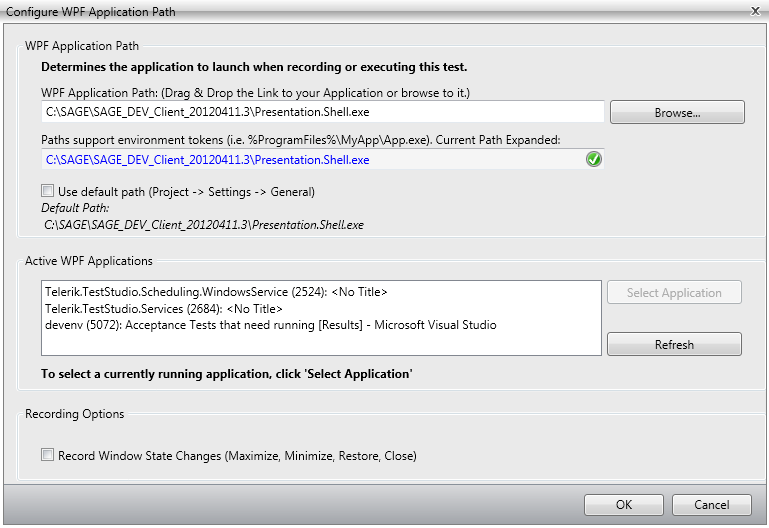Image resolution: width=769 pixels, height=528 pixels.
Task: Click the Record Window State Changes label
Action: pos(237,455)
